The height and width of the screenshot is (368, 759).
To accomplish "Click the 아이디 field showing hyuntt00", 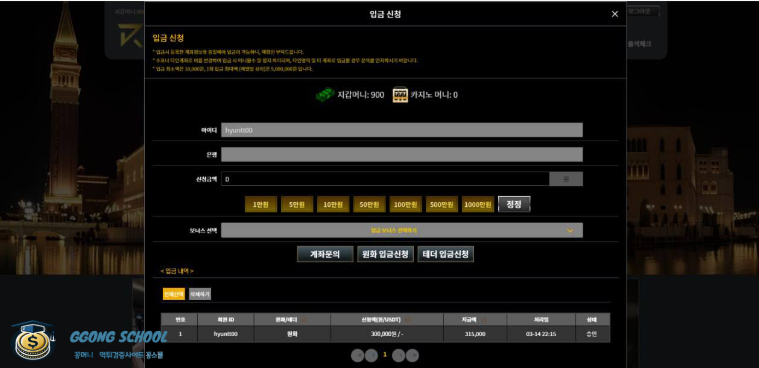I will [x=402, y=130].
